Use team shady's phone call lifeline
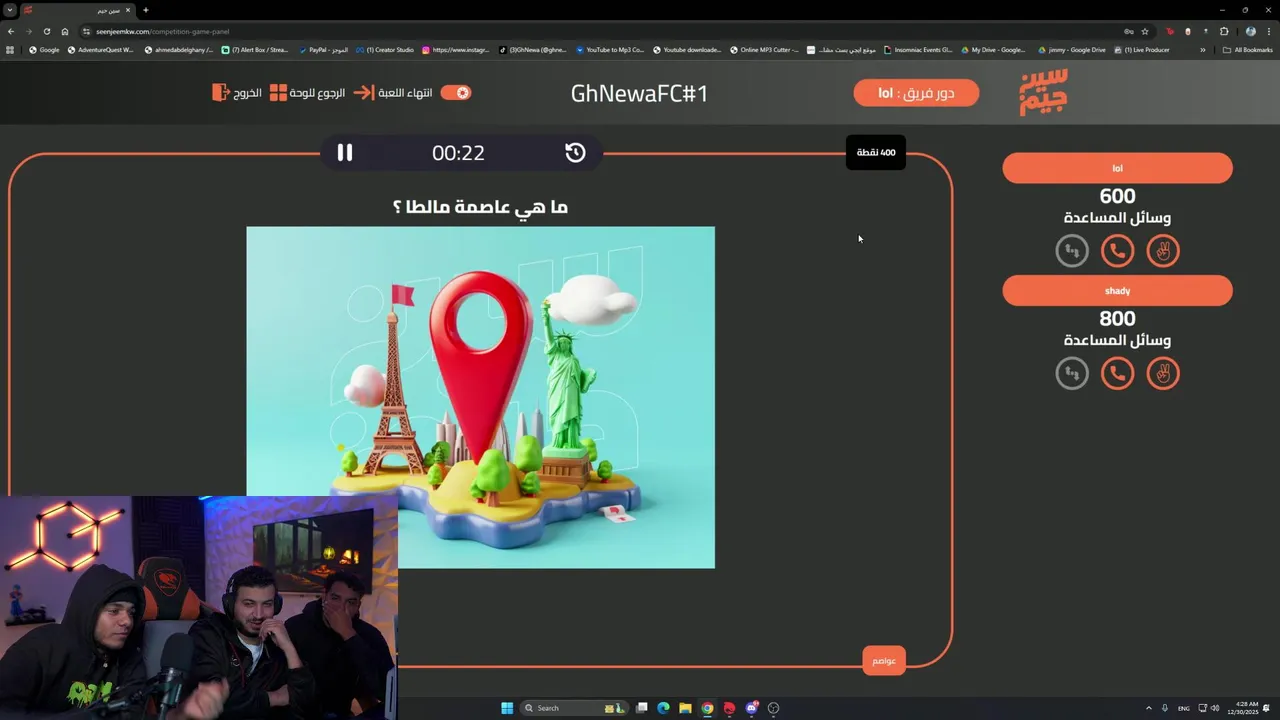This screenshot has height=720, width=1280. (x=1117, y=374)
